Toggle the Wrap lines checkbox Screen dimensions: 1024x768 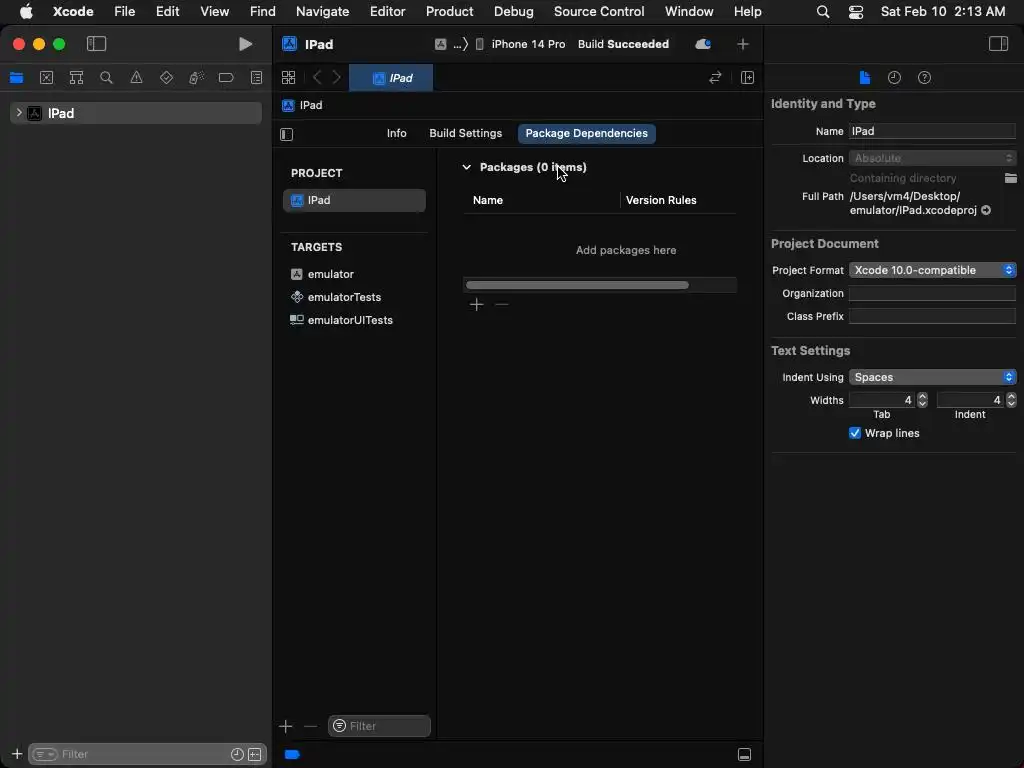[855, 433]
